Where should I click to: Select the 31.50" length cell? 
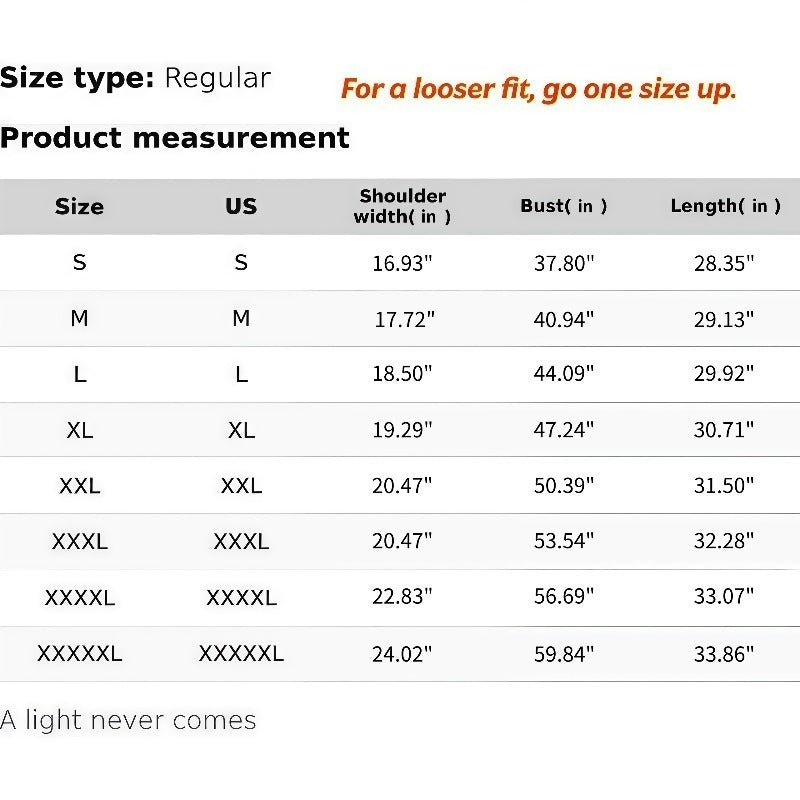723,486
